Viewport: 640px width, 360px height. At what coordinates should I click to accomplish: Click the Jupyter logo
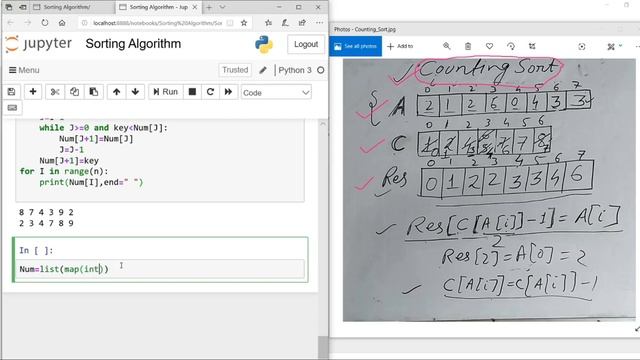tap(38, 44)
